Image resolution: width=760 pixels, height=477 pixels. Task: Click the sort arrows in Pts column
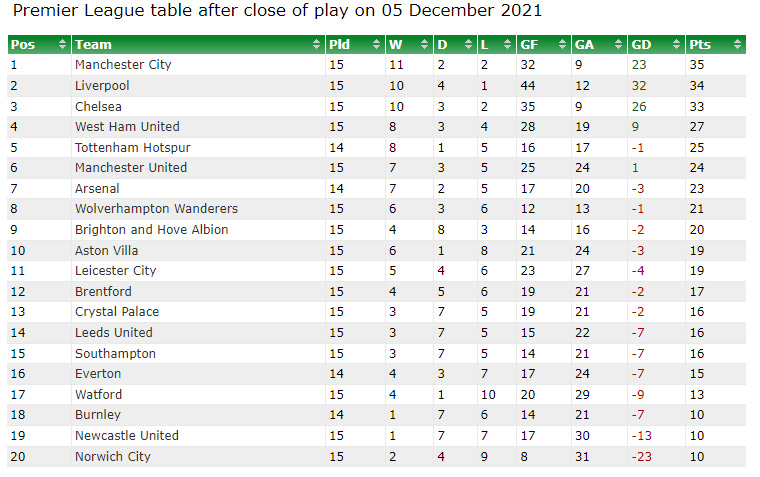tap(737, 44)
